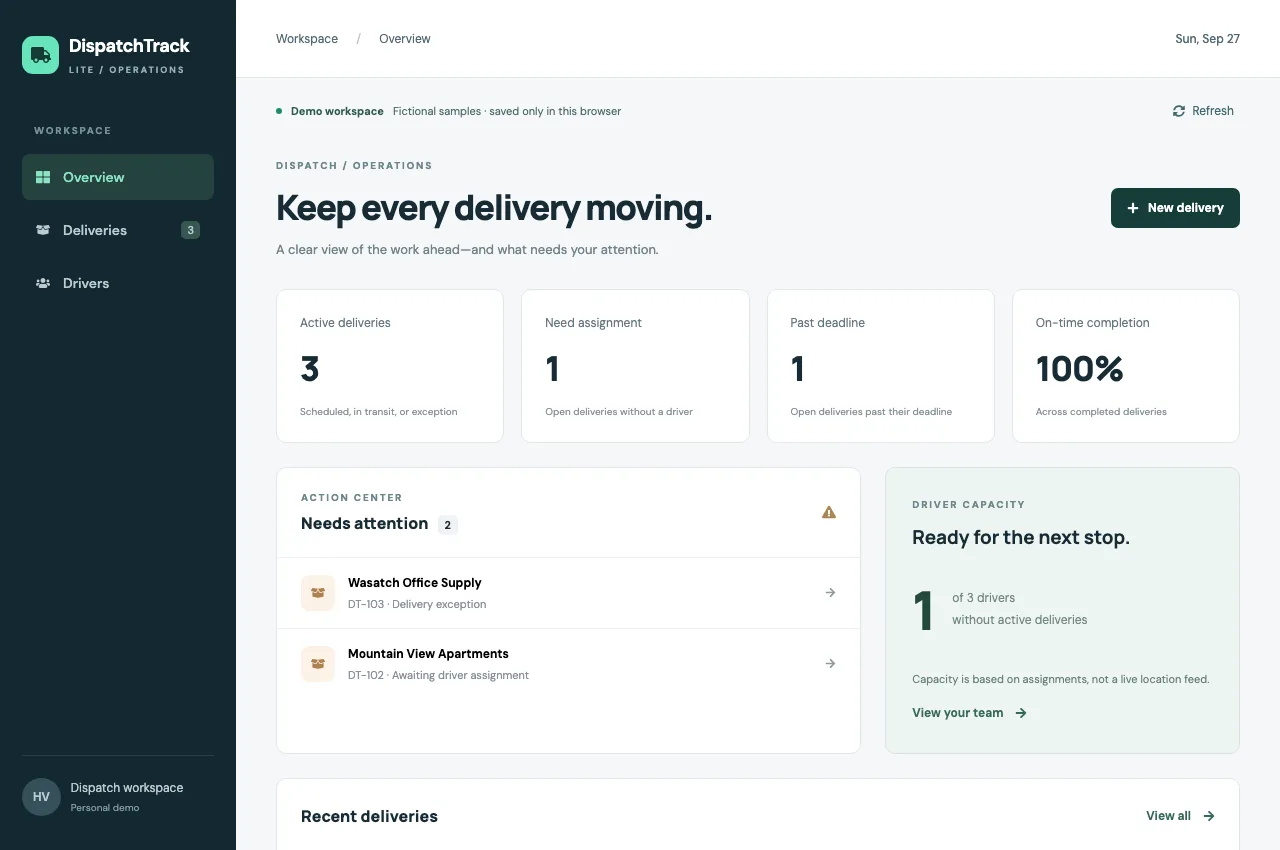Click View all in Recent deliveries
Image resolution: width=1280 pixels, height=850 pixels.
tap(1180, 816)
